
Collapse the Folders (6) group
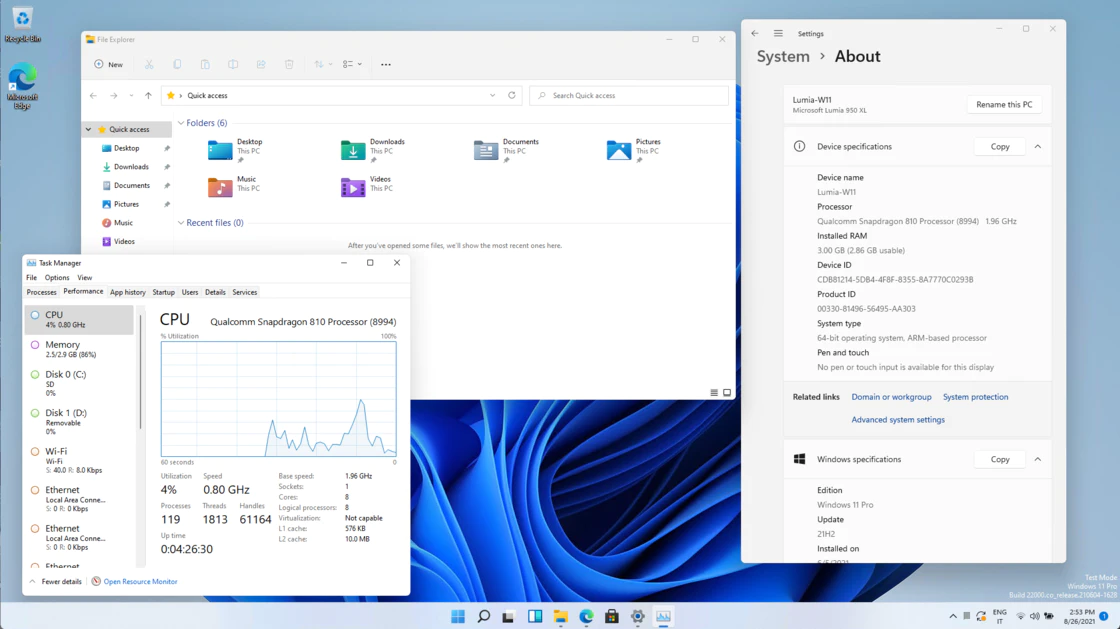tap(181, 123)
